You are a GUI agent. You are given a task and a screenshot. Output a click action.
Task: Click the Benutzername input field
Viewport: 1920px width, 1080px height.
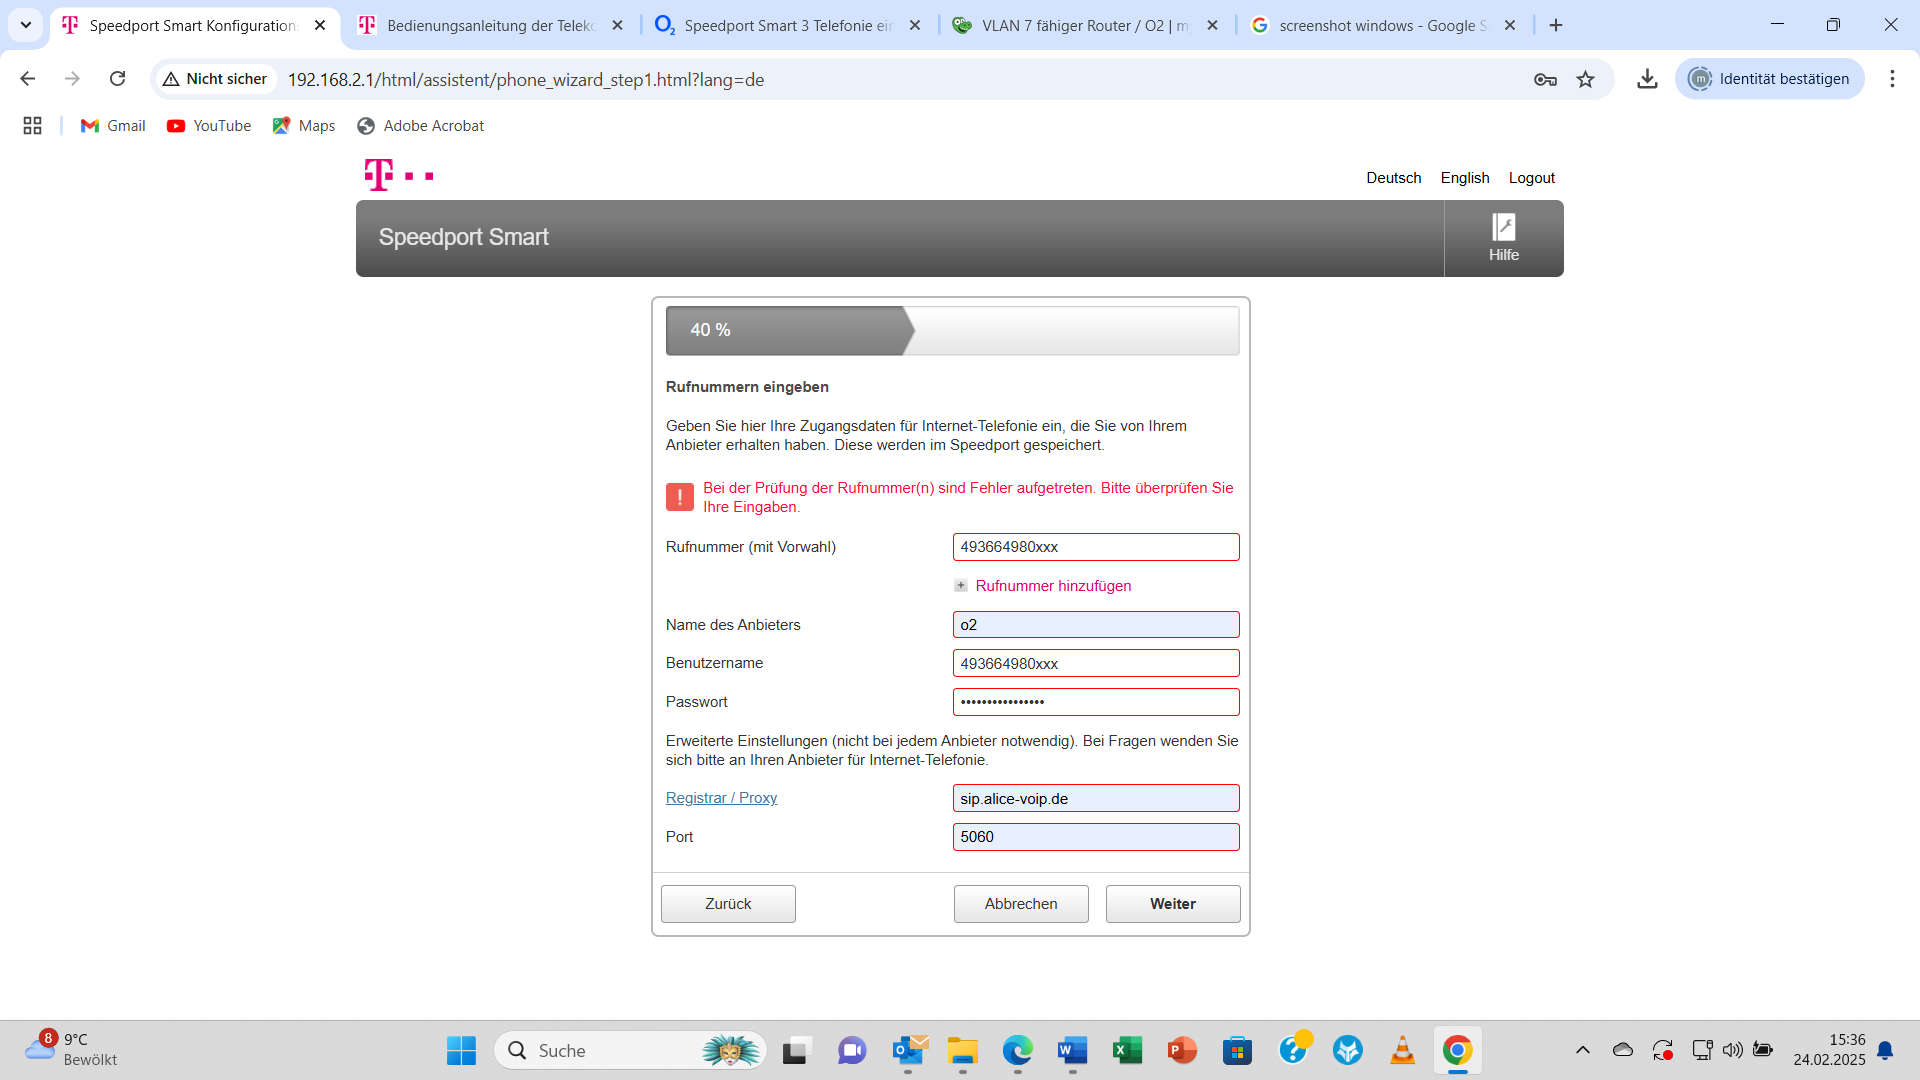coord(1096,664)
